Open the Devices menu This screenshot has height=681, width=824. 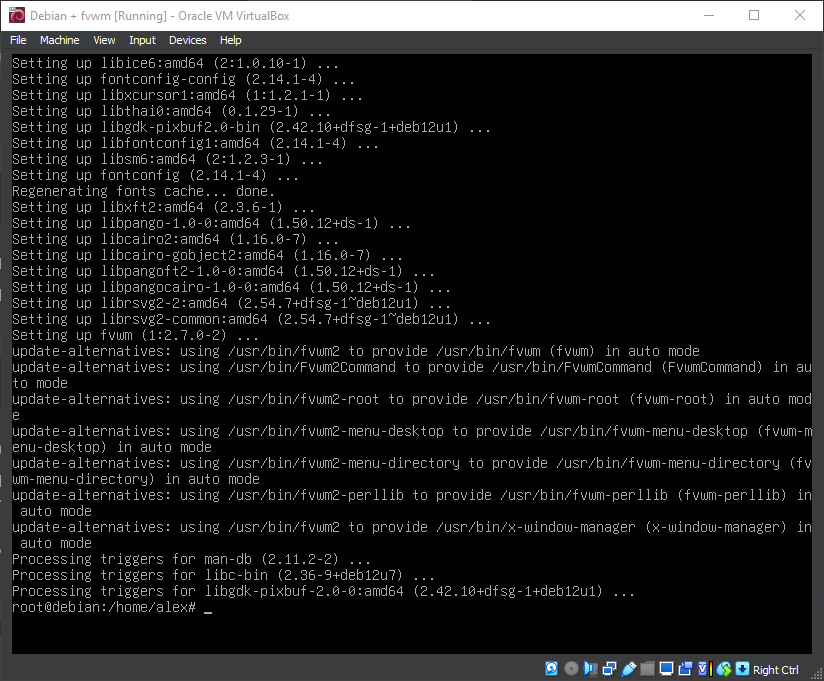[187, 40]
